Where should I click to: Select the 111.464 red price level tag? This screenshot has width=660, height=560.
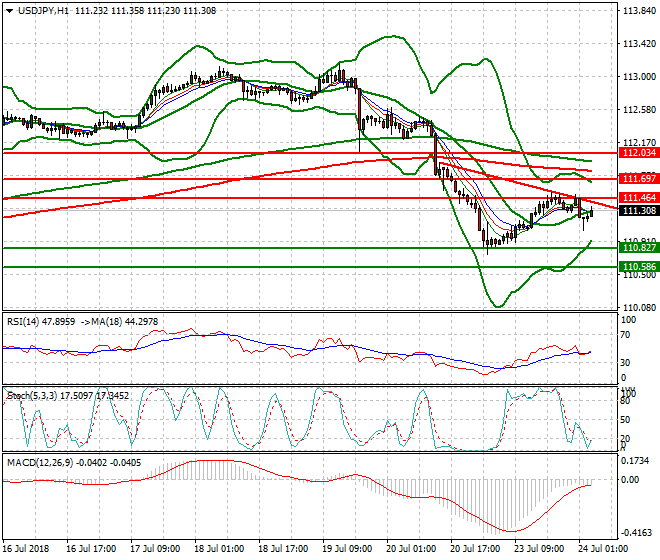click(x=638, y=198)
